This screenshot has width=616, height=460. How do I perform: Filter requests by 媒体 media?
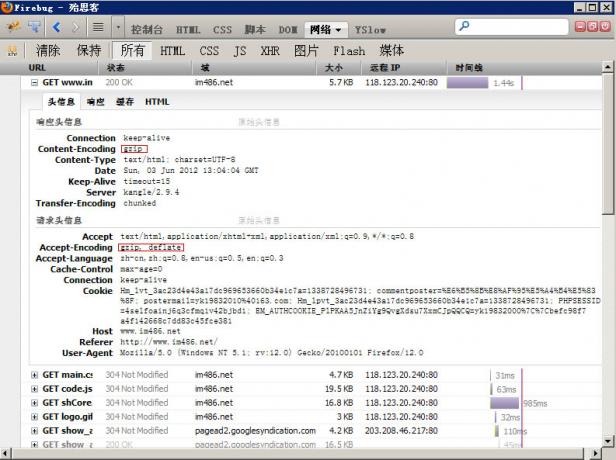(391, 50)
